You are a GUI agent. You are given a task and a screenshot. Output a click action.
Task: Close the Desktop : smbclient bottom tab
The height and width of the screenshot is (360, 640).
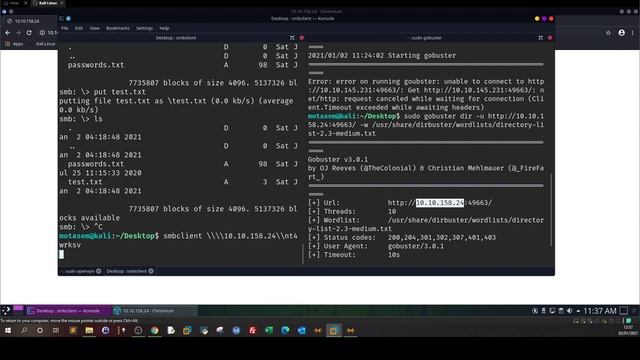(151, 271)
